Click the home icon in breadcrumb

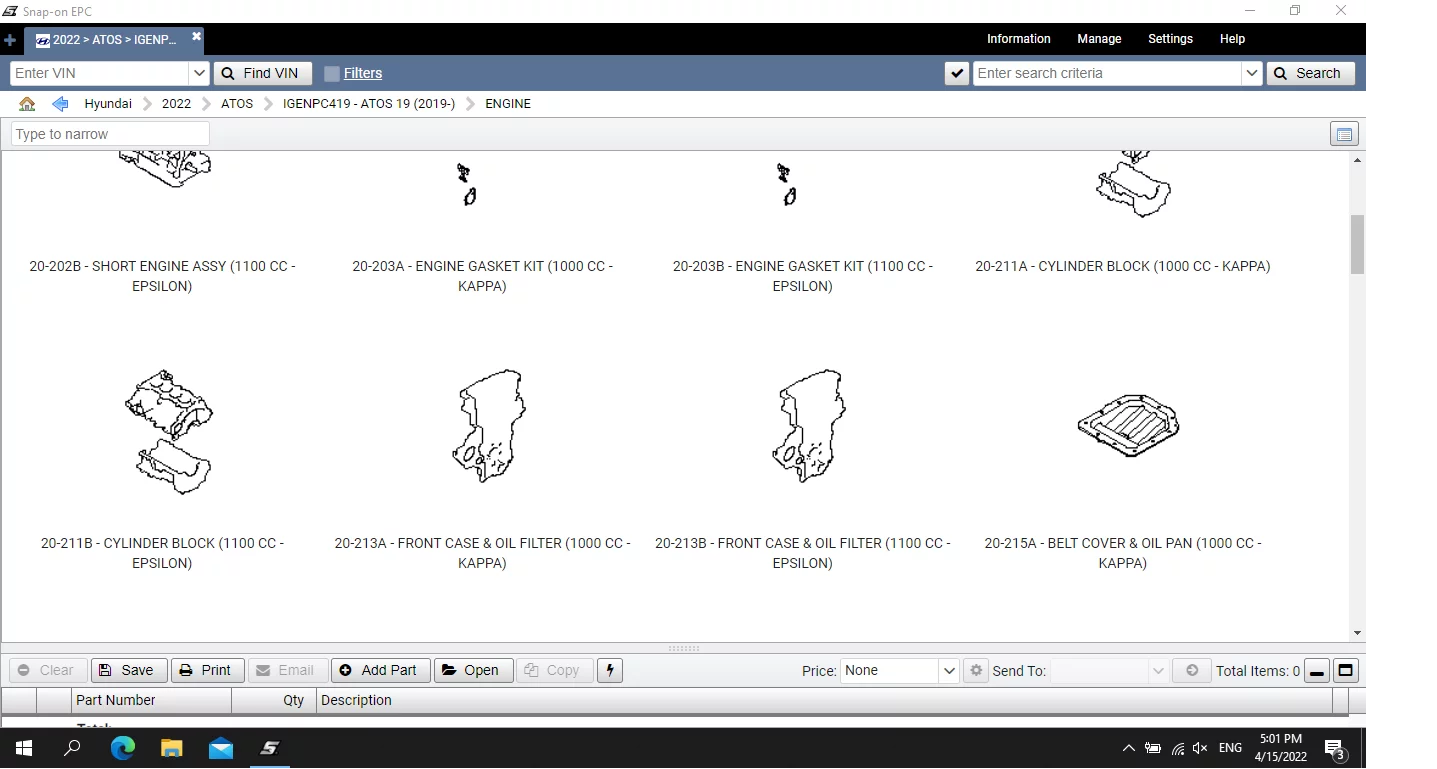pos(27,104)
